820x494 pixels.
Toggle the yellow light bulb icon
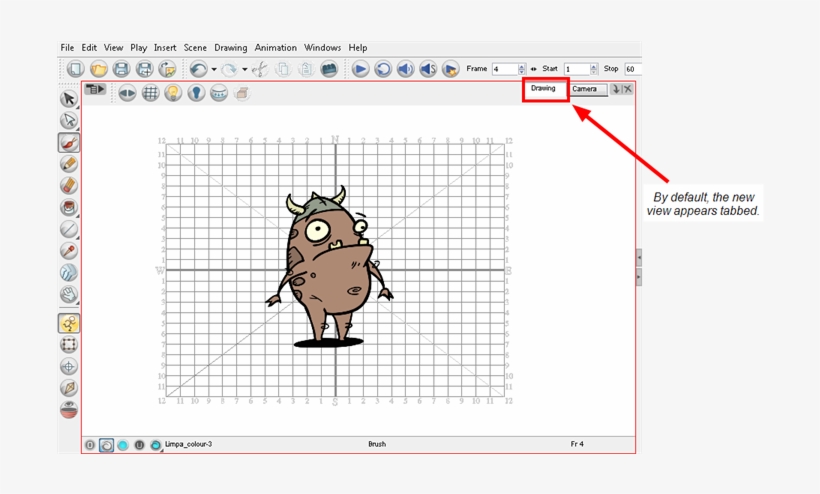click(173, 93)
